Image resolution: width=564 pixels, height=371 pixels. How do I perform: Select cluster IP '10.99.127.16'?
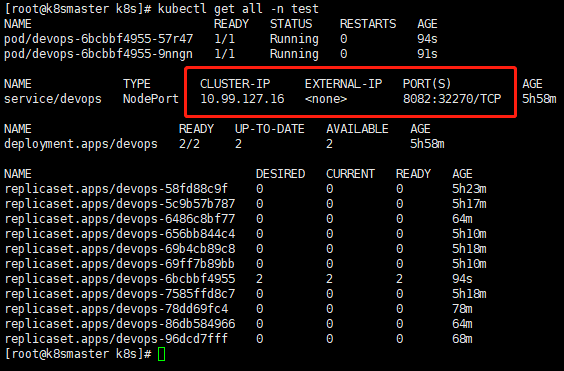pos(242,99)
